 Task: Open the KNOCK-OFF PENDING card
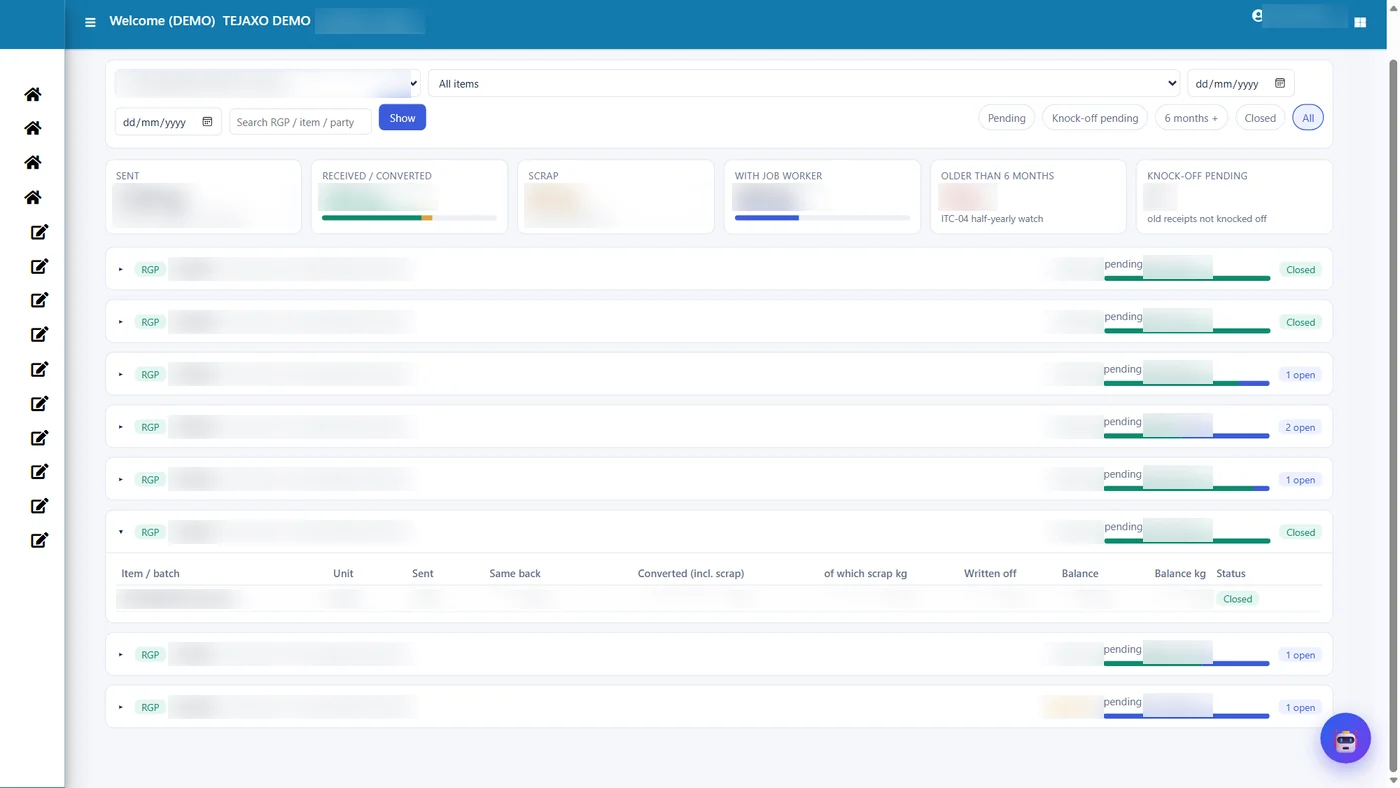click(1234, 197)
